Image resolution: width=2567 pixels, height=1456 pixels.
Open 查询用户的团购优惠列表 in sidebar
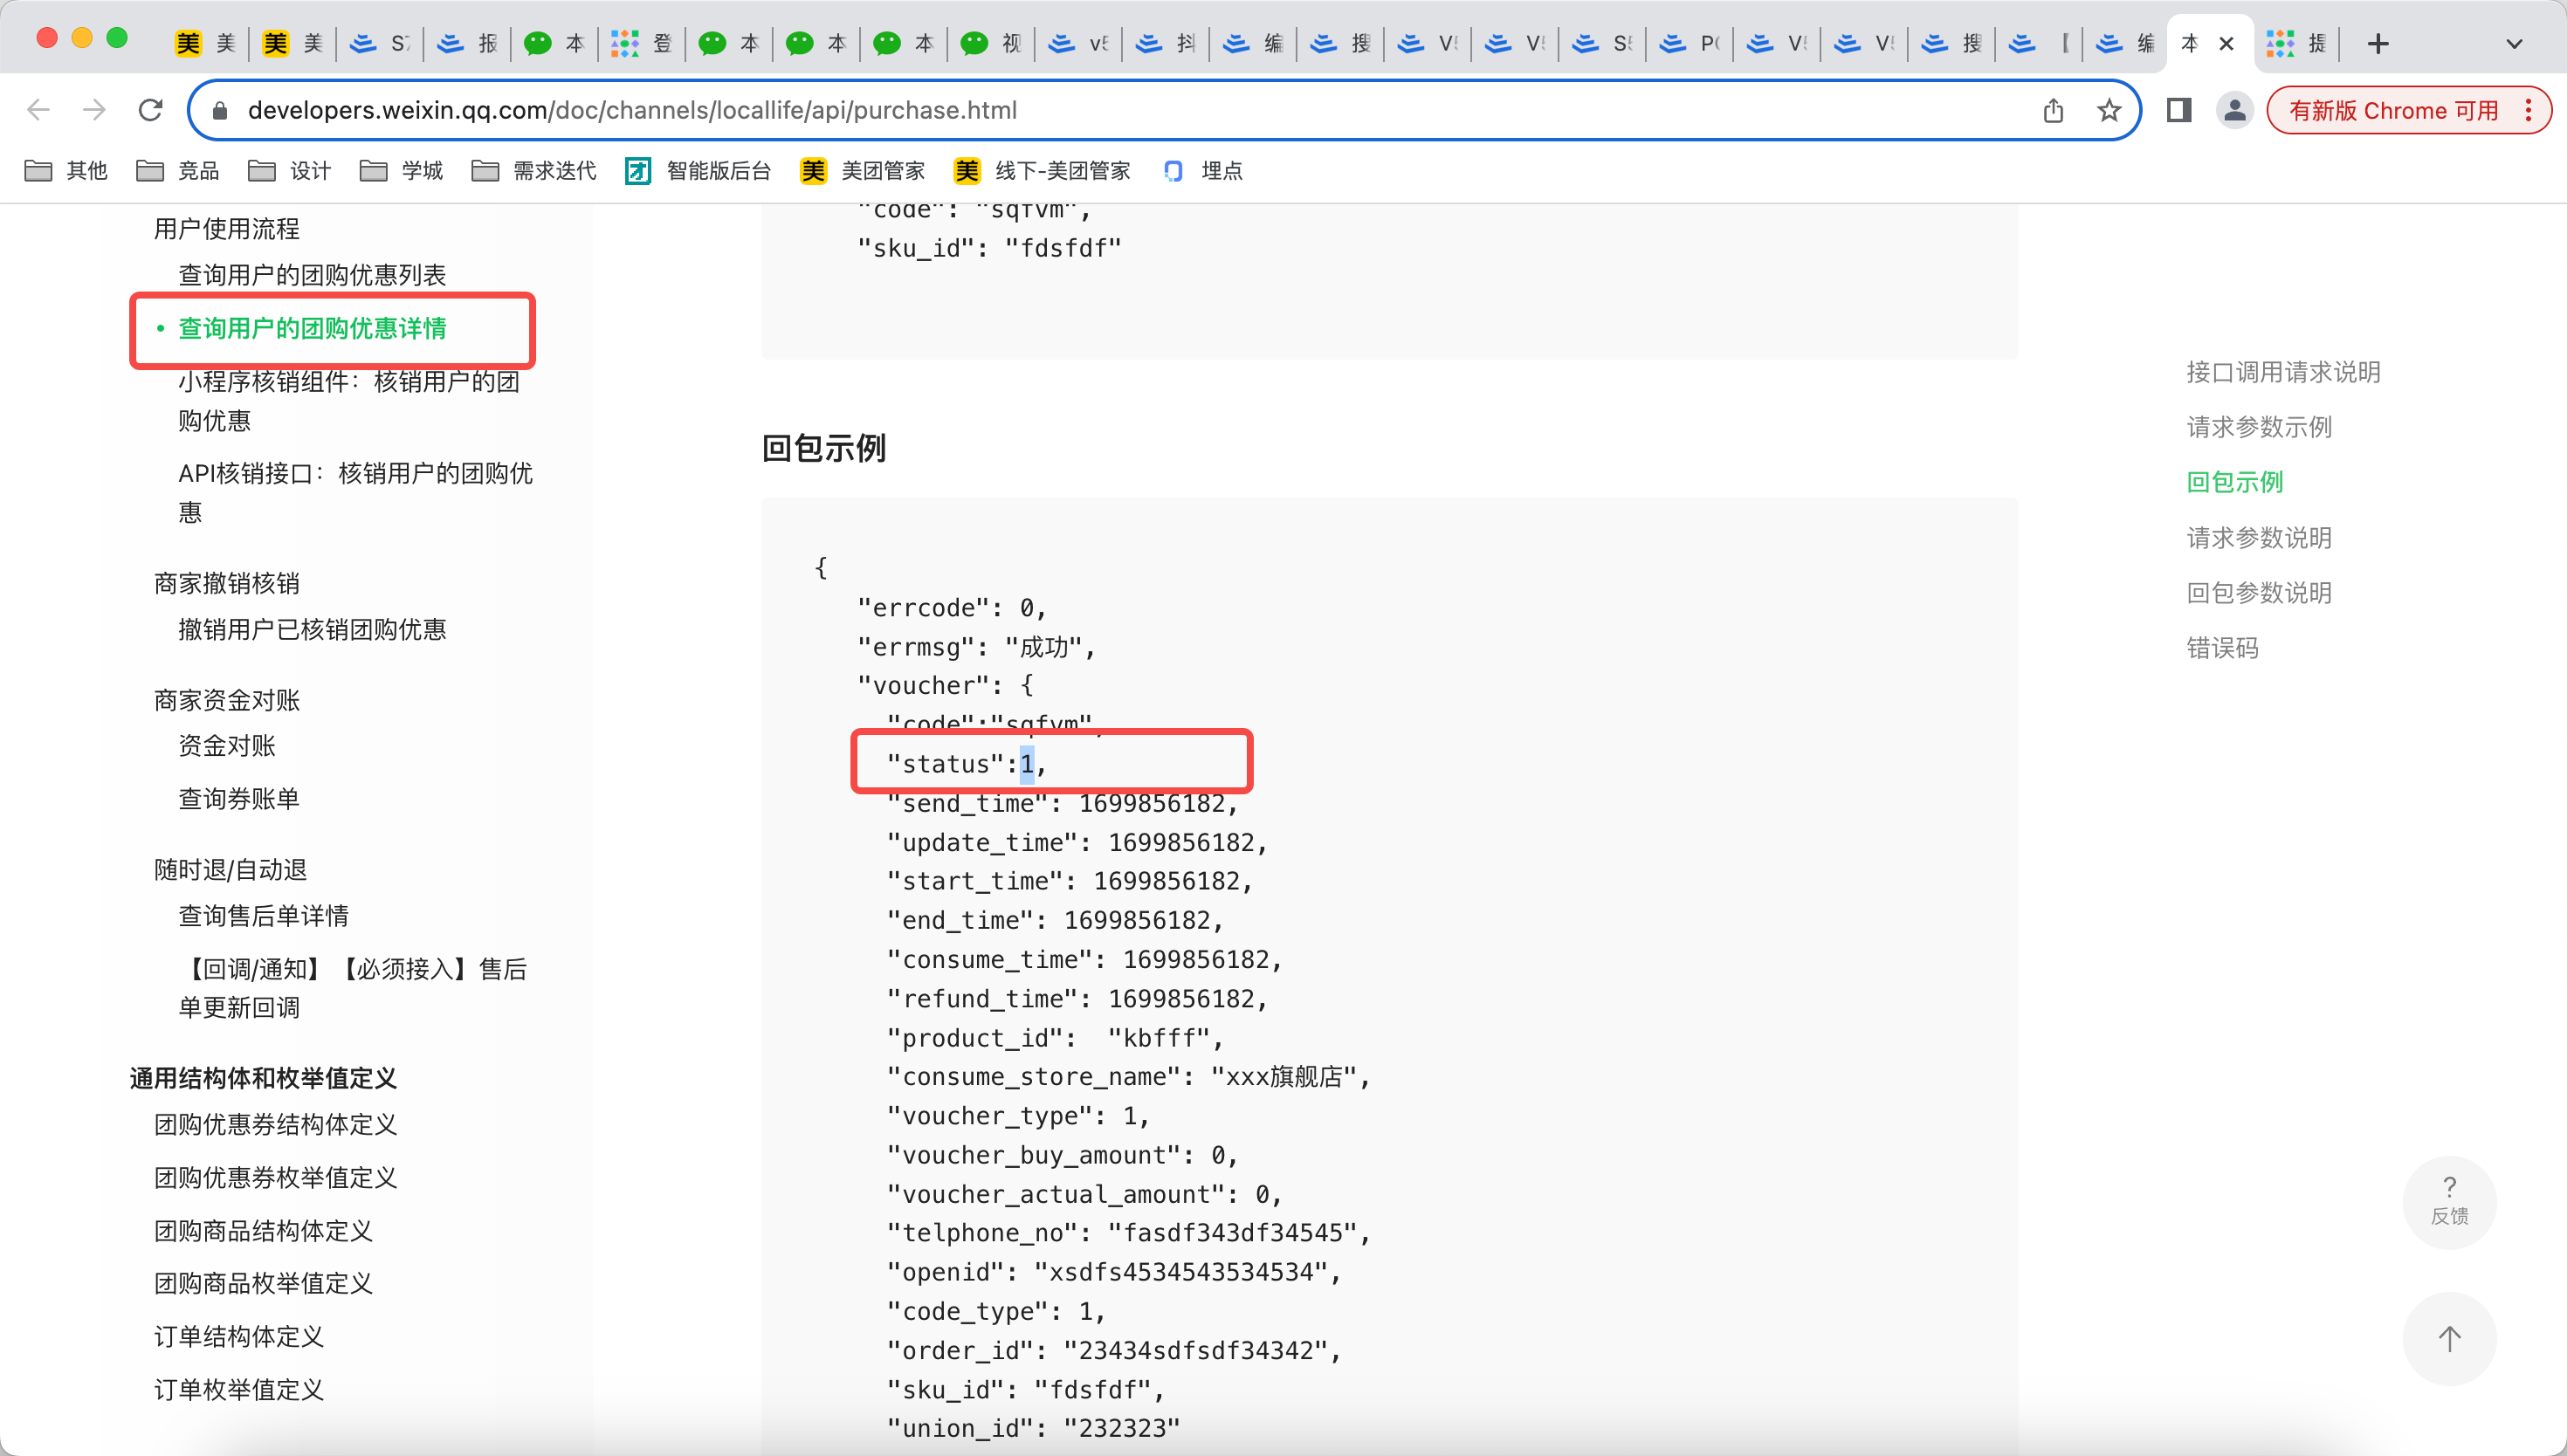tap(312, 275)
